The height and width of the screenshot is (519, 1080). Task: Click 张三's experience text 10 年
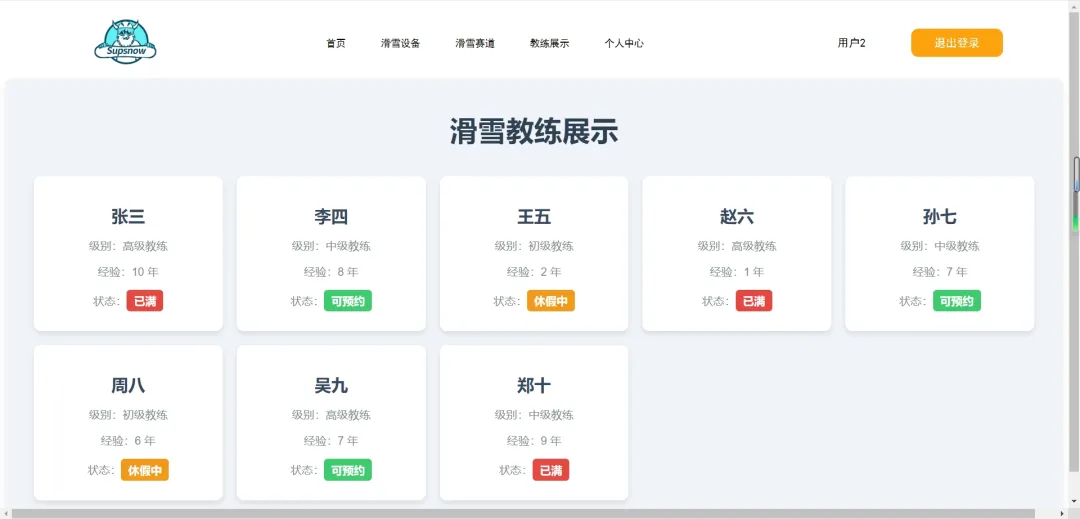(x=145, y=272)
